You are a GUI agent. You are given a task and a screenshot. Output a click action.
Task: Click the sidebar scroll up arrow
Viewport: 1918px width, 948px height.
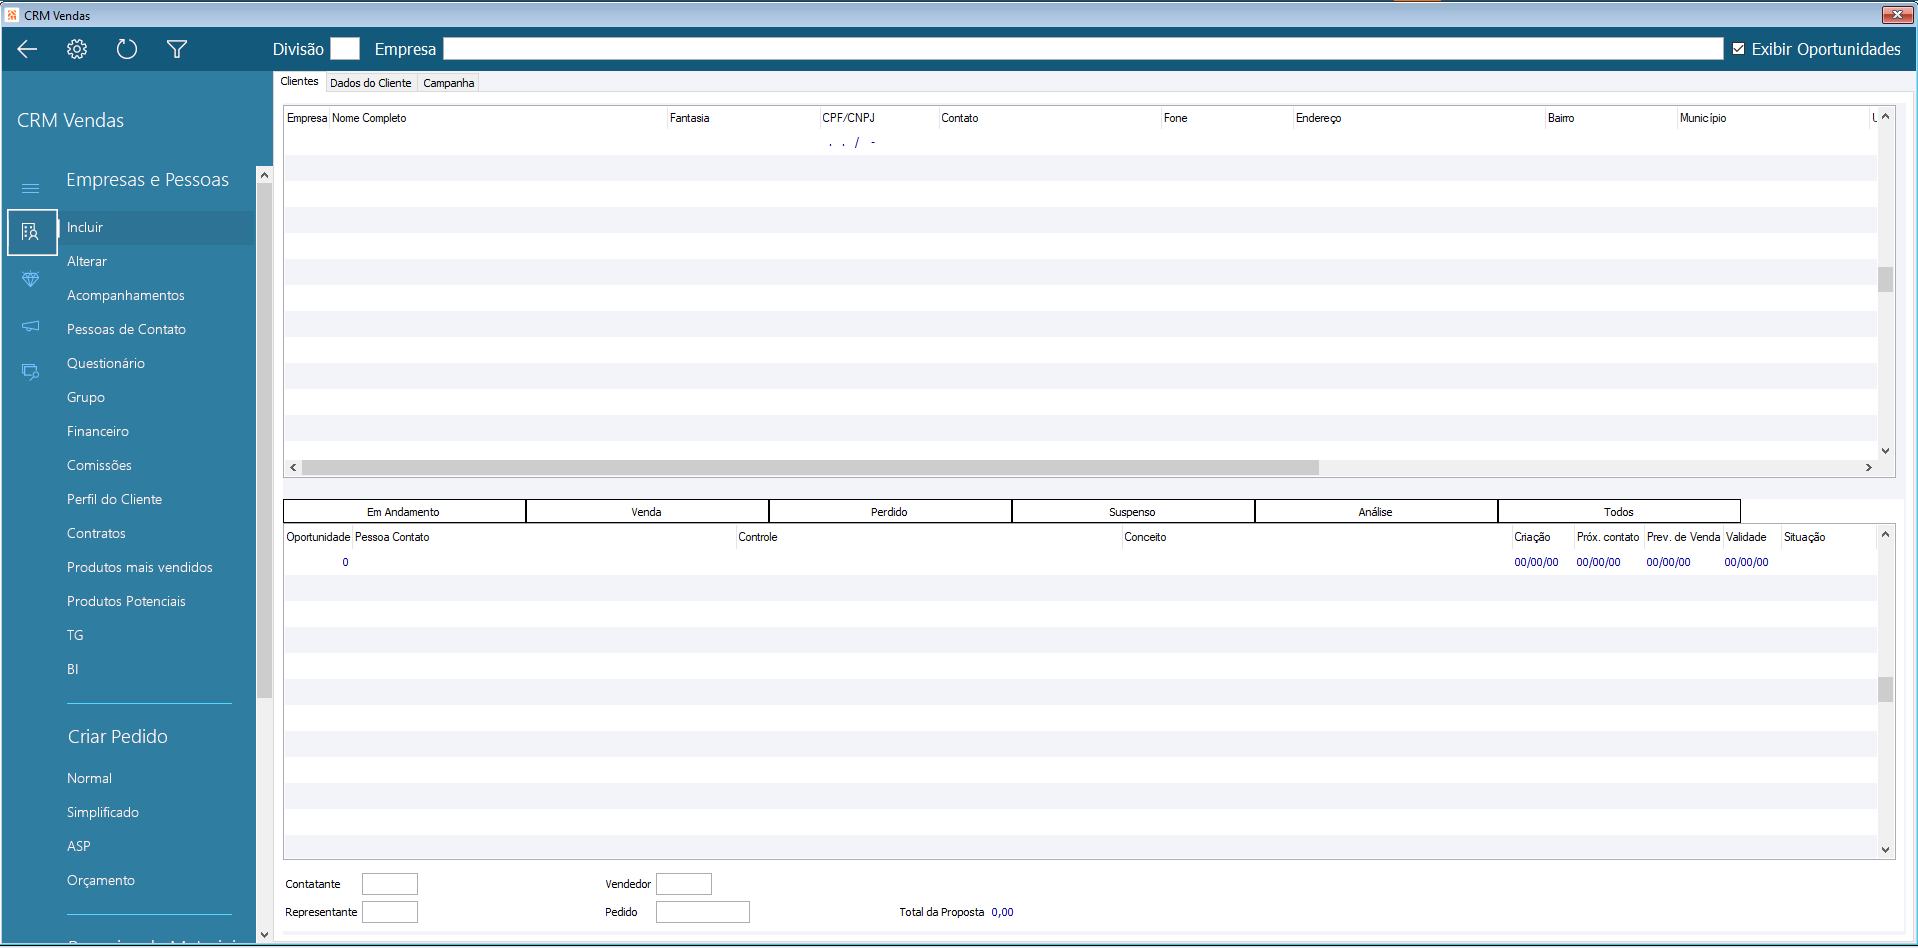[264, 175]
